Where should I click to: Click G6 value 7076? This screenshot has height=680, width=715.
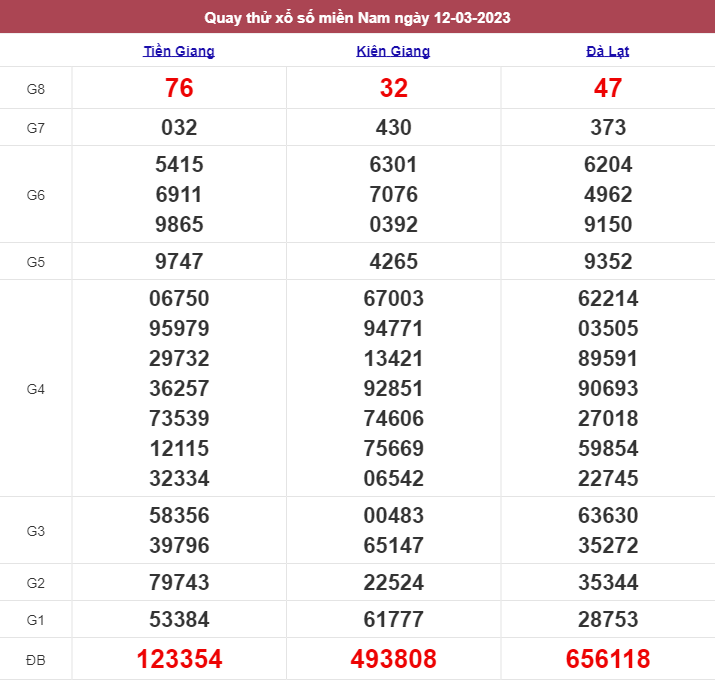(394, 195)
